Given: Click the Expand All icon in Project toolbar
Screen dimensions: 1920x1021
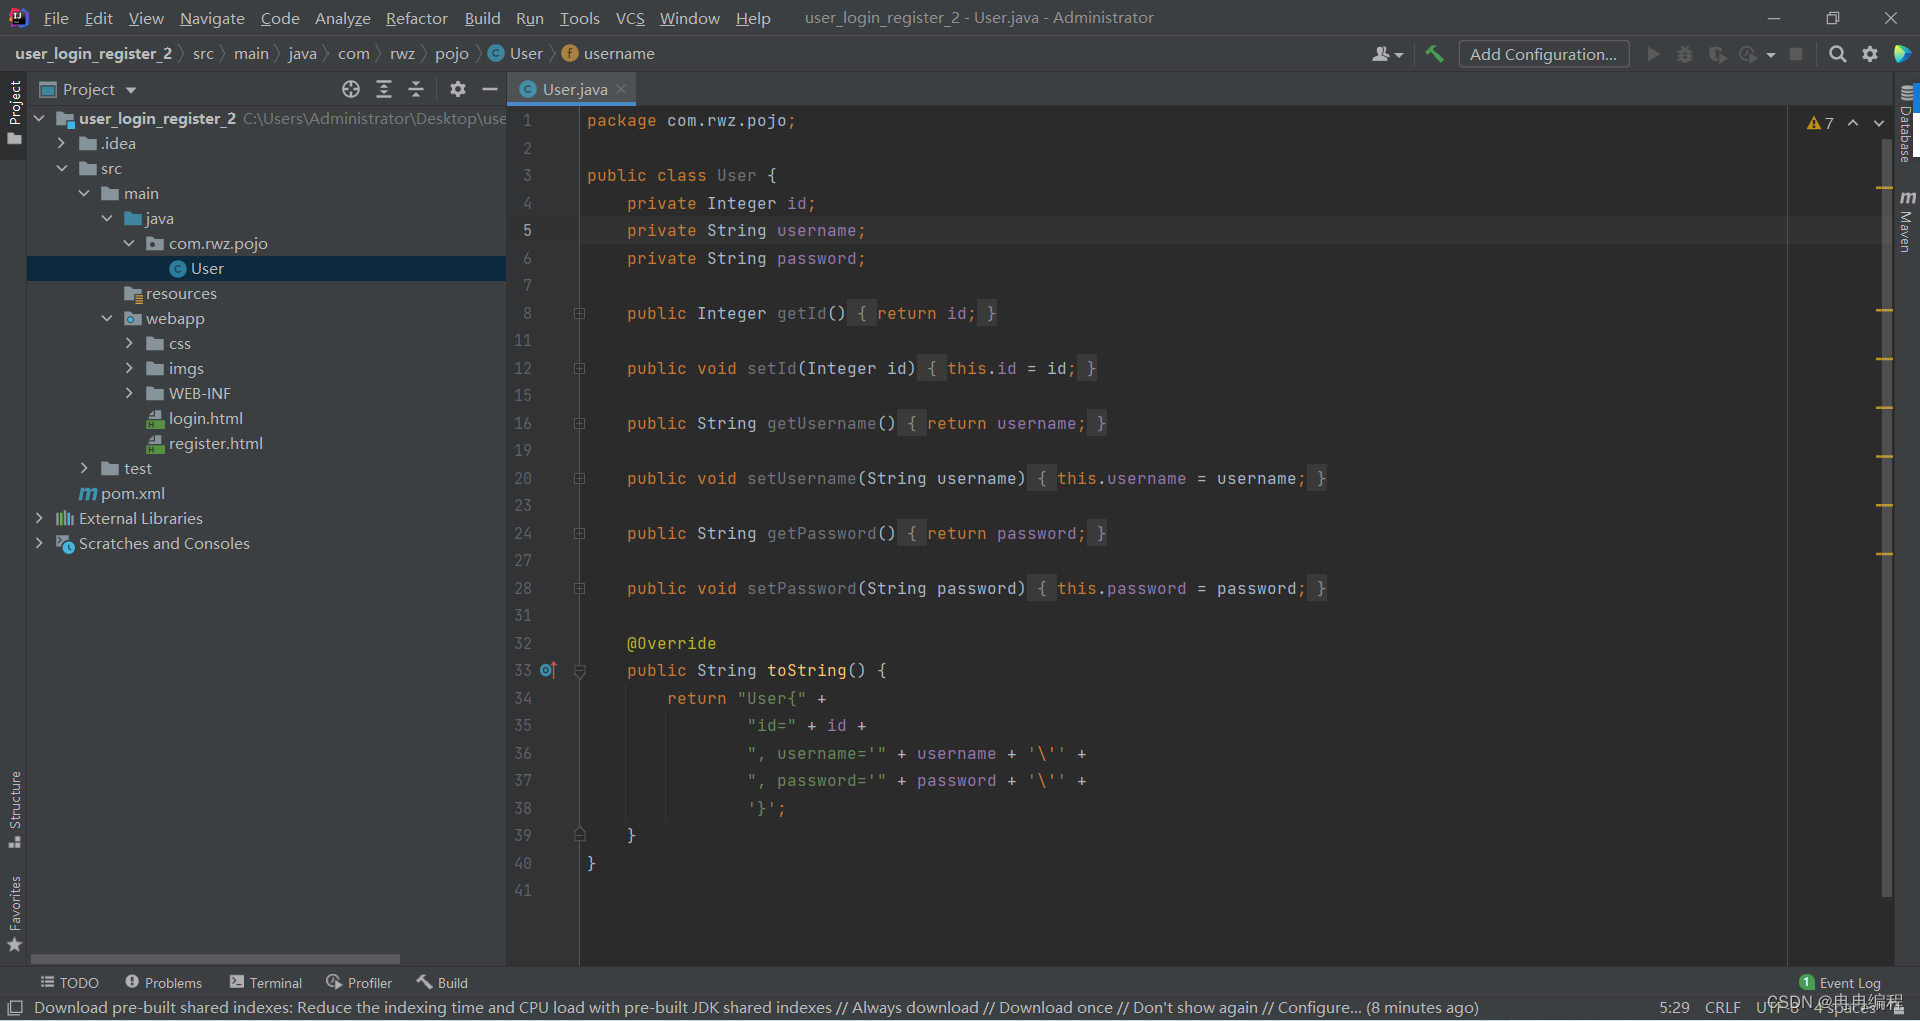Looking at the screenshot, I should 384,89.
